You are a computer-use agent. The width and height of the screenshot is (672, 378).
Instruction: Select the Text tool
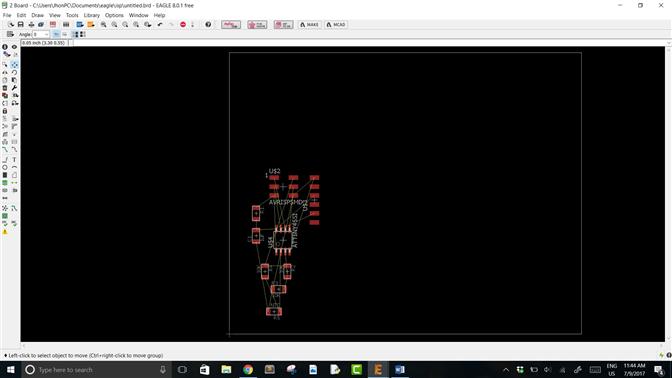coord(14,159)
